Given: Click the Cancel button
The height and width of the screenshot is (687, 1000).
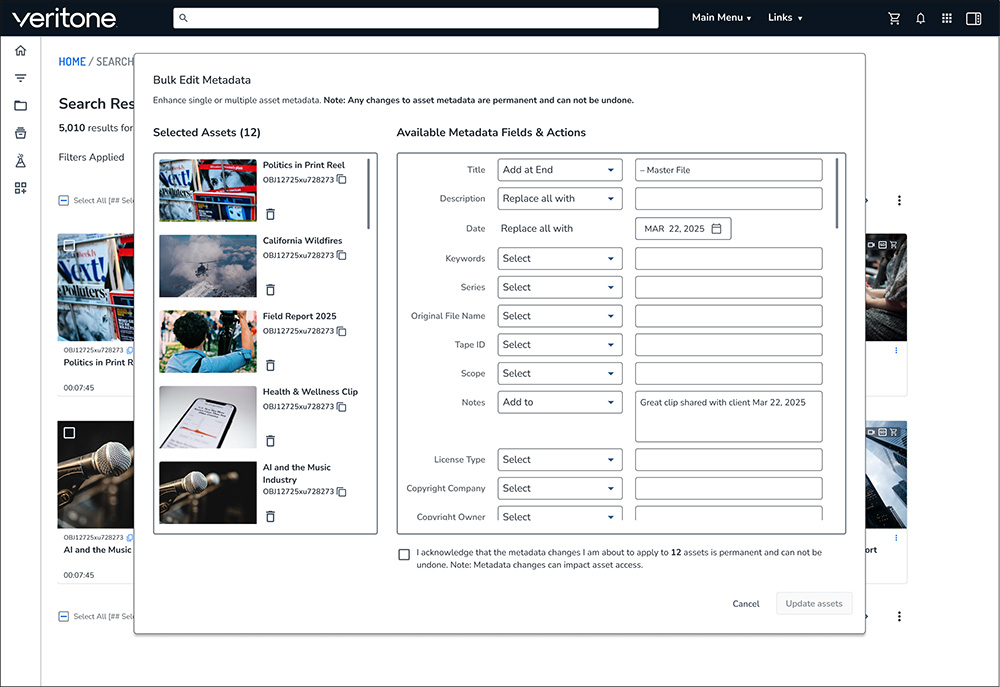Looking at the screenshot, I should [746, 603].
